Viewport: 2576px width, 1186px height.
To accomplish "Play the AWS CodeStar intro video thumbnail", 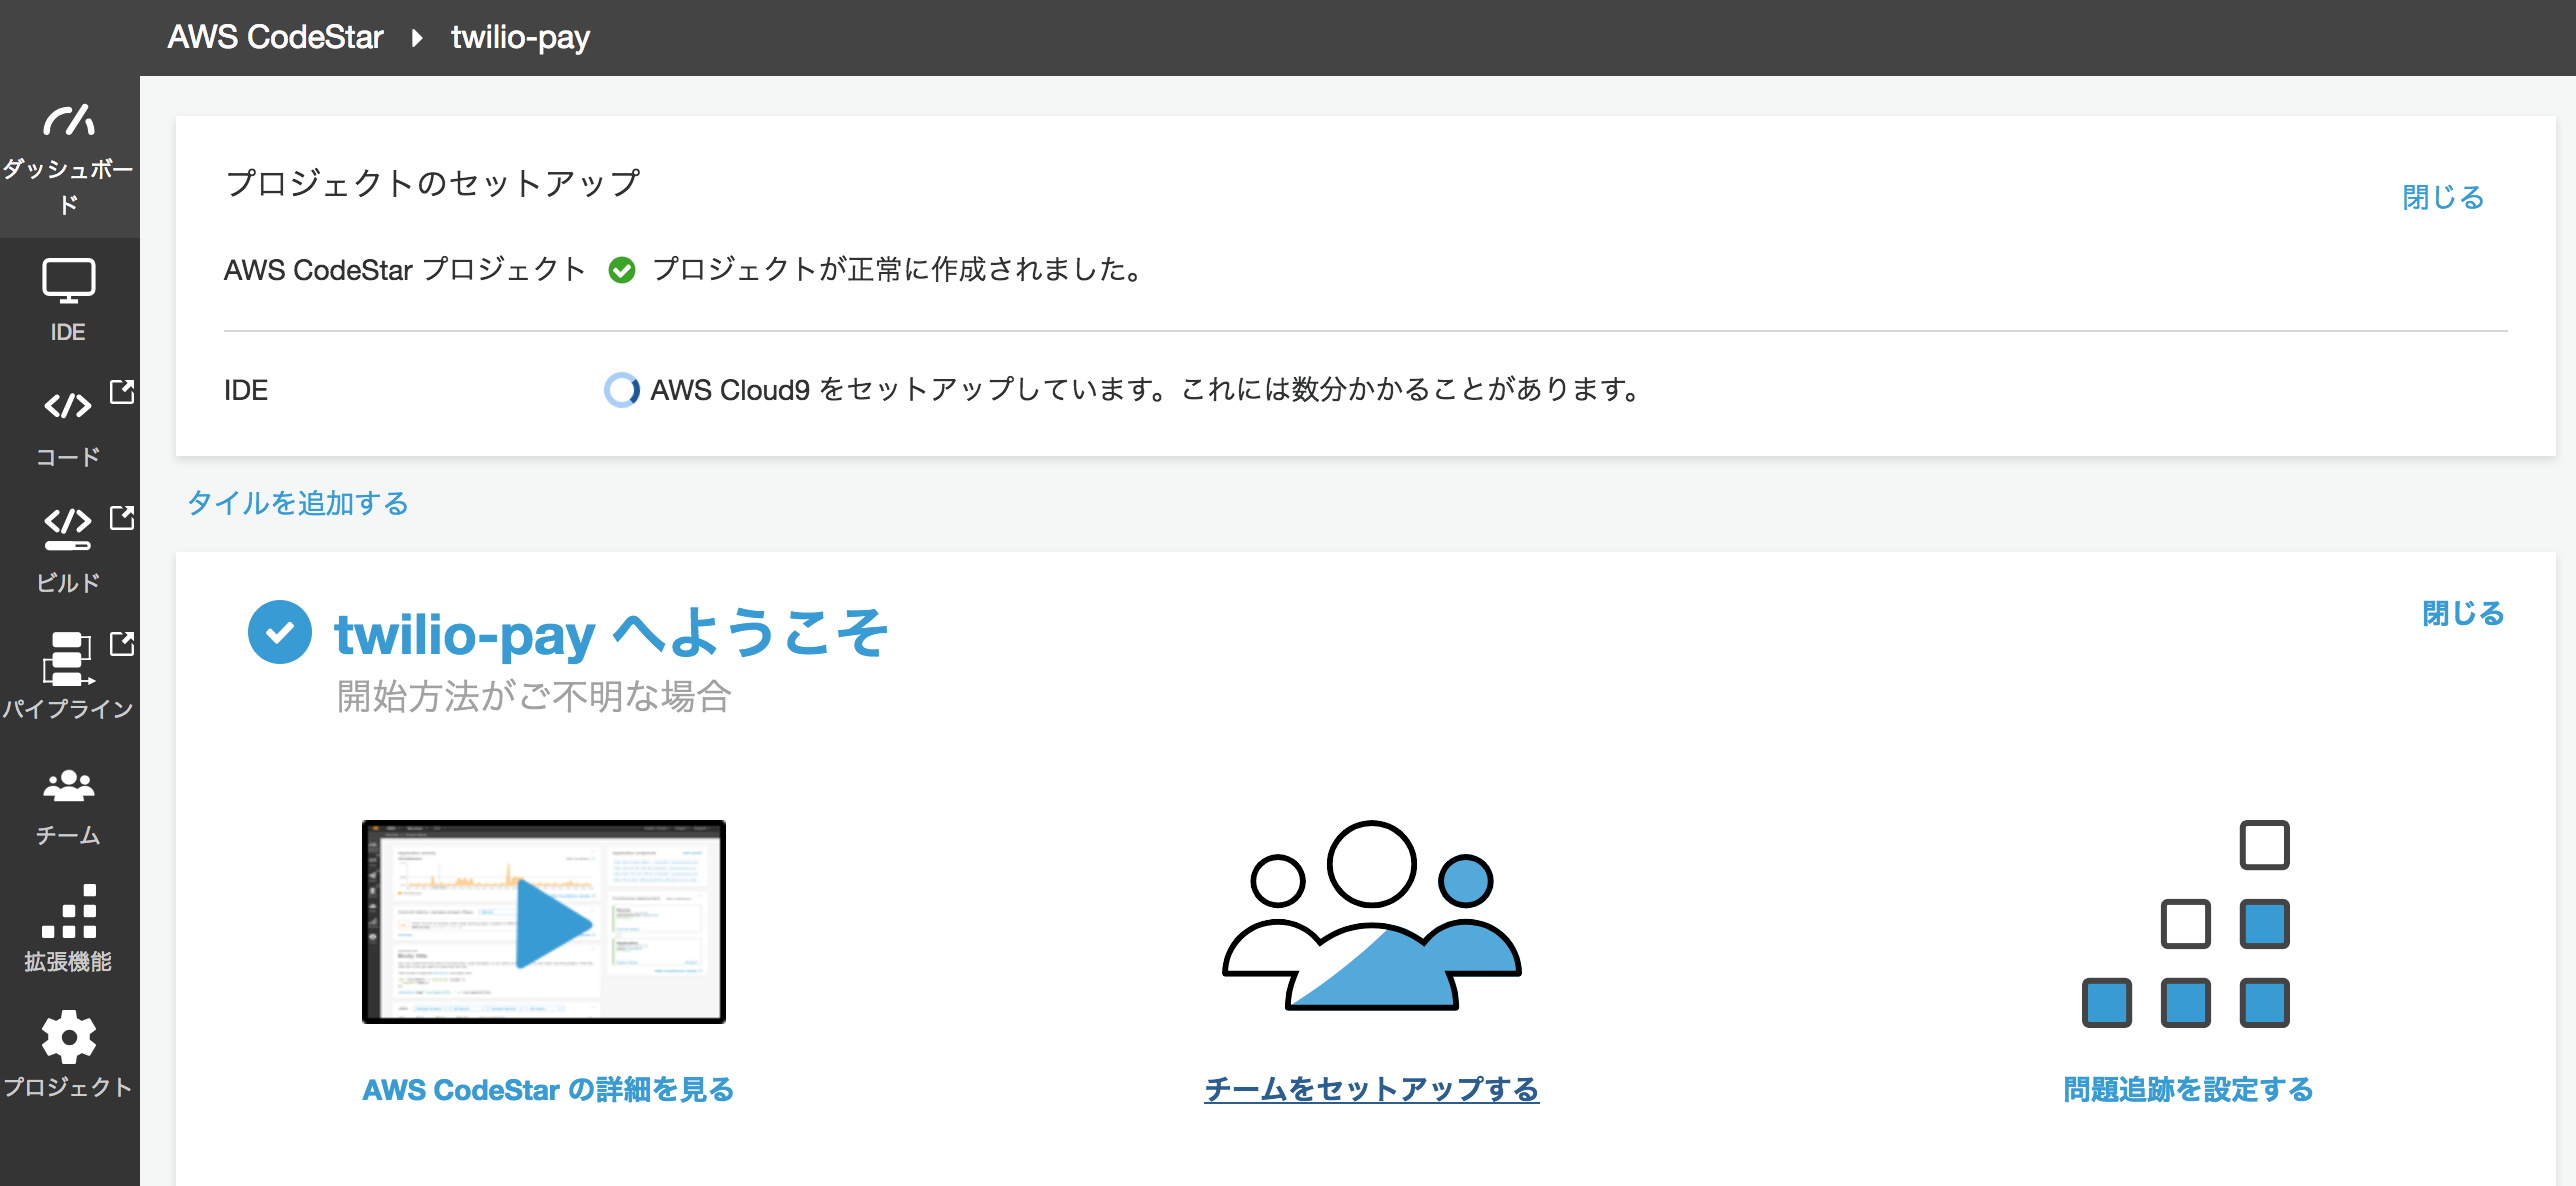I will tap(544, 922).
